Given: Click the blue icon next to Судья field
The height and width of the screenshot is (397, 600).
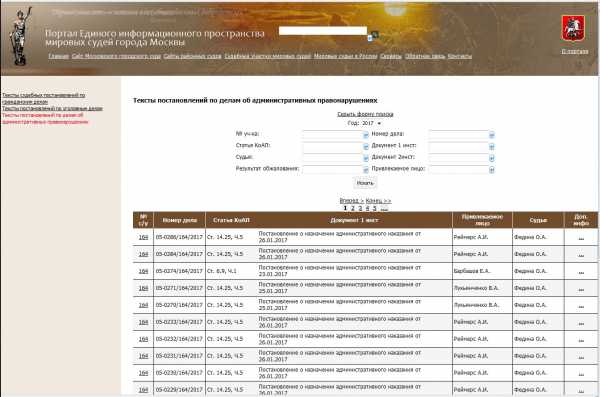Looking at the screenshot, I should [365, 158].
